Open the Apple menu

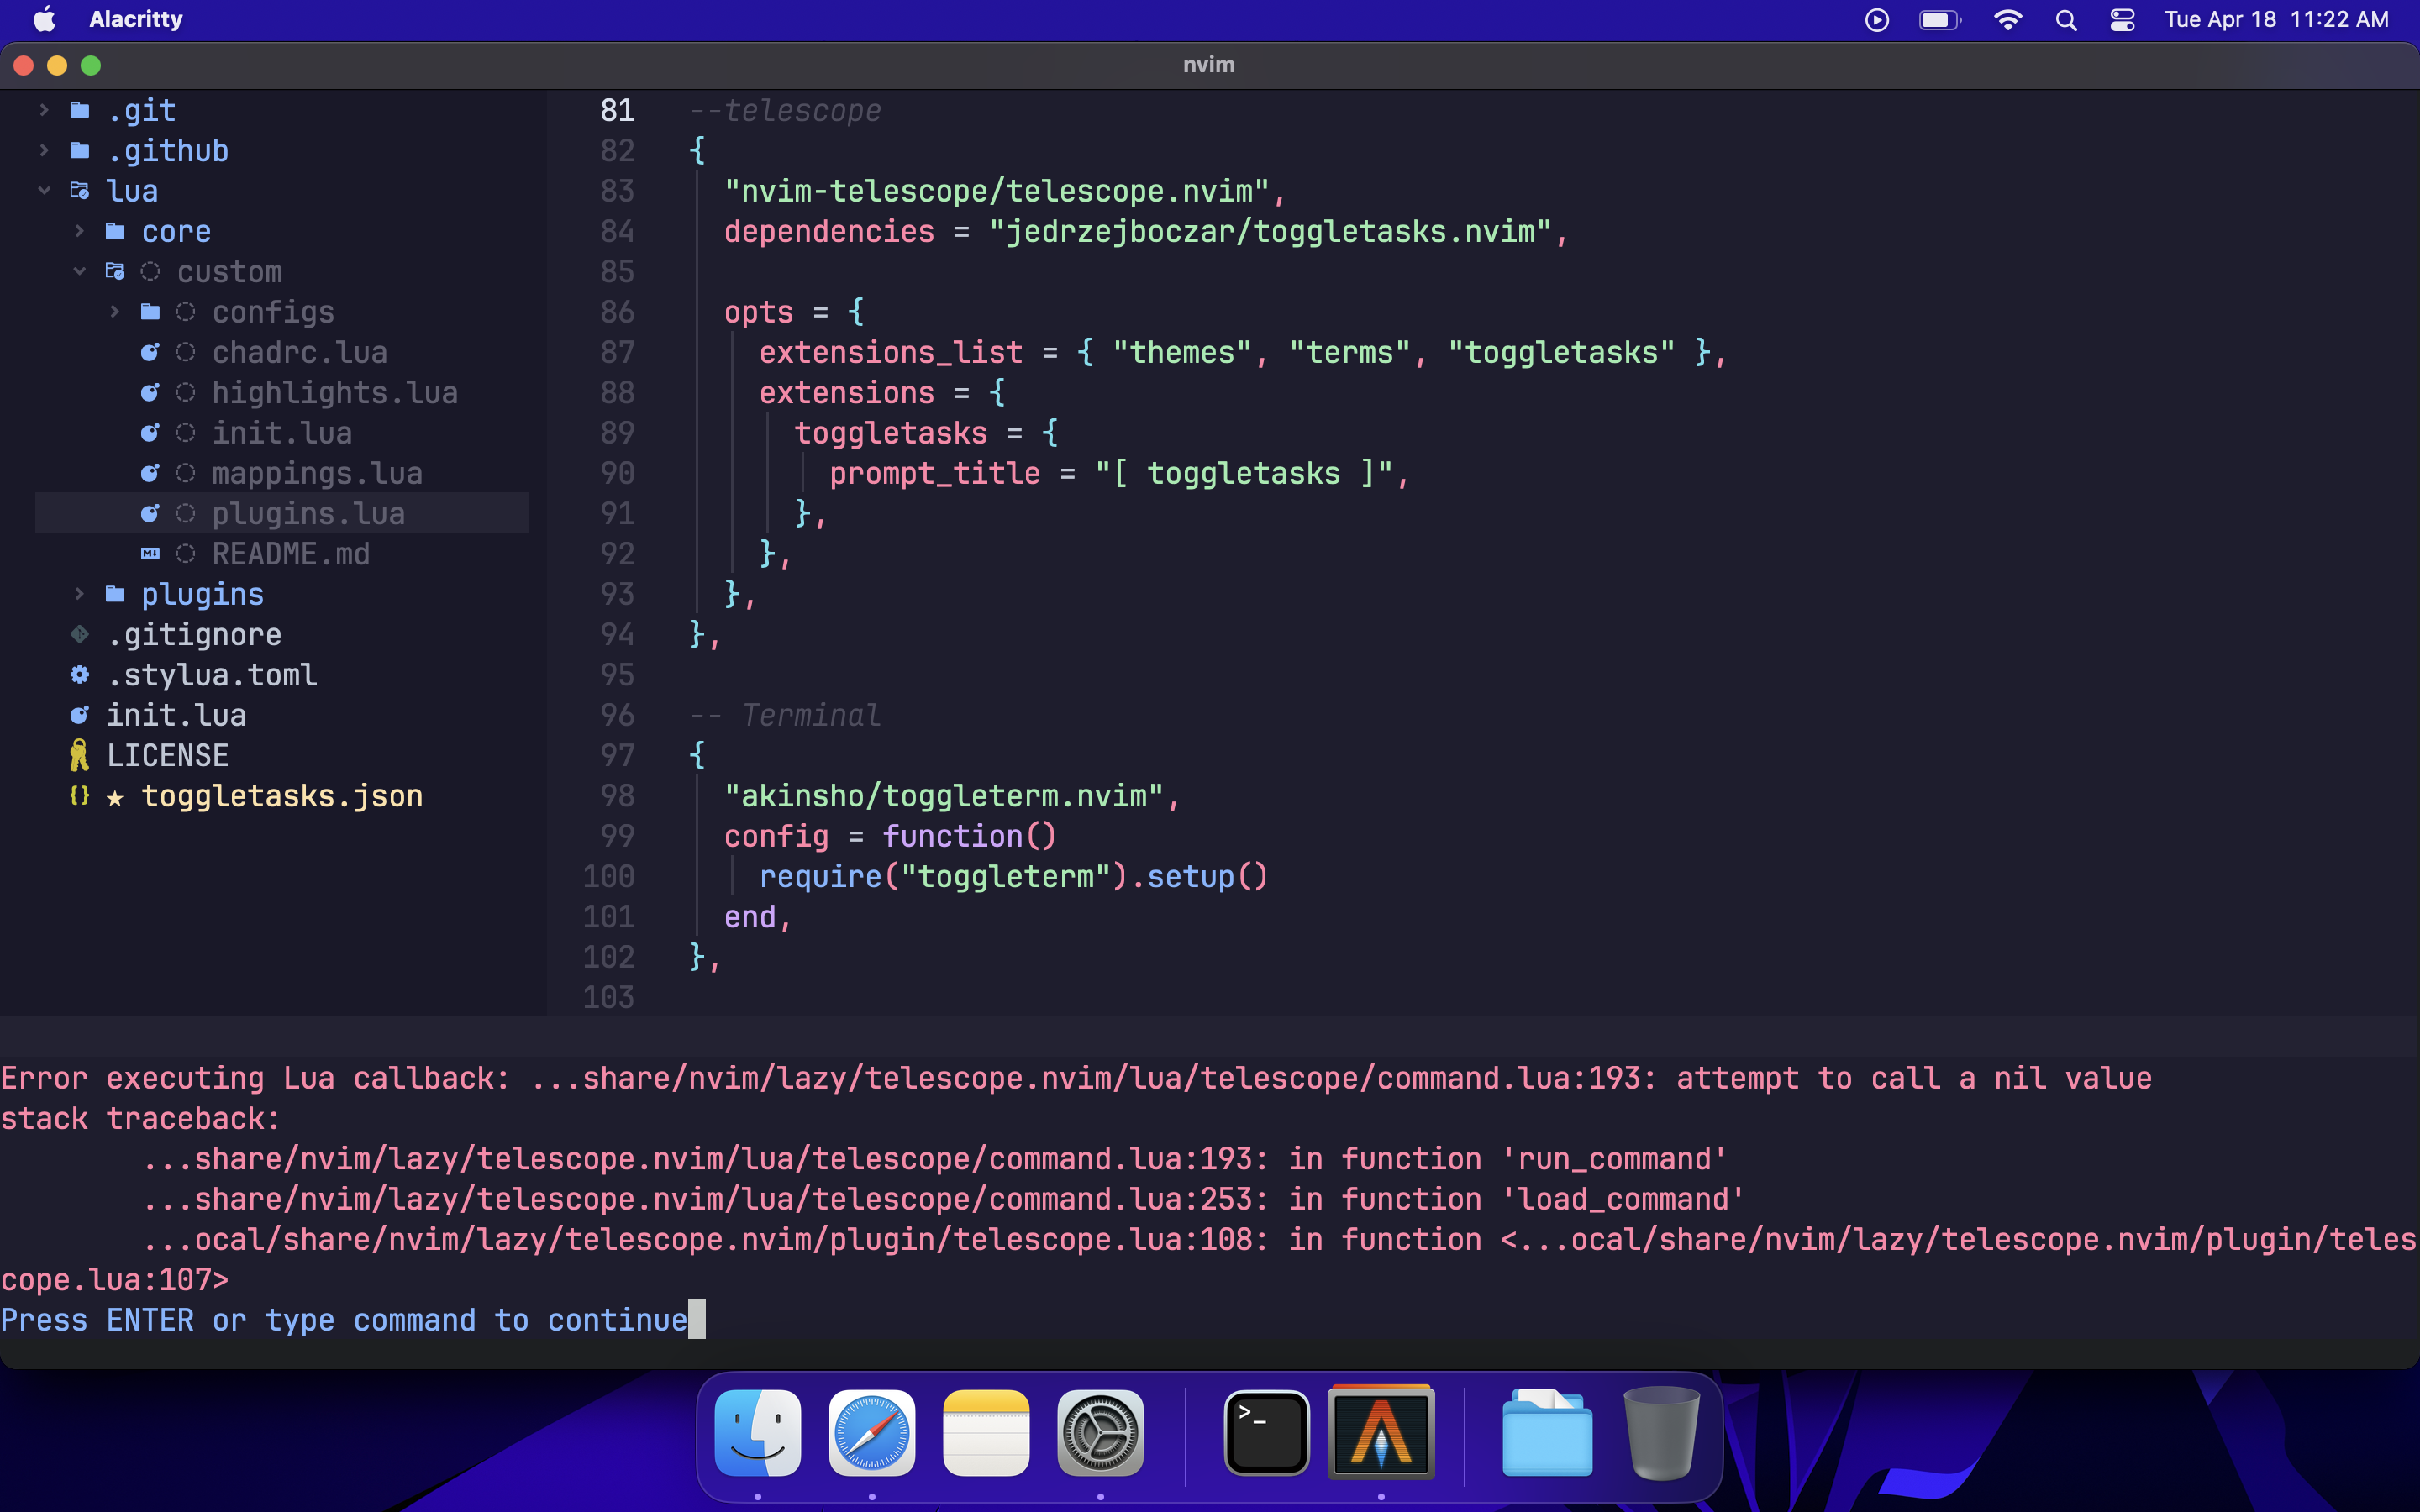pyautogui.click(x=42, y=19)
